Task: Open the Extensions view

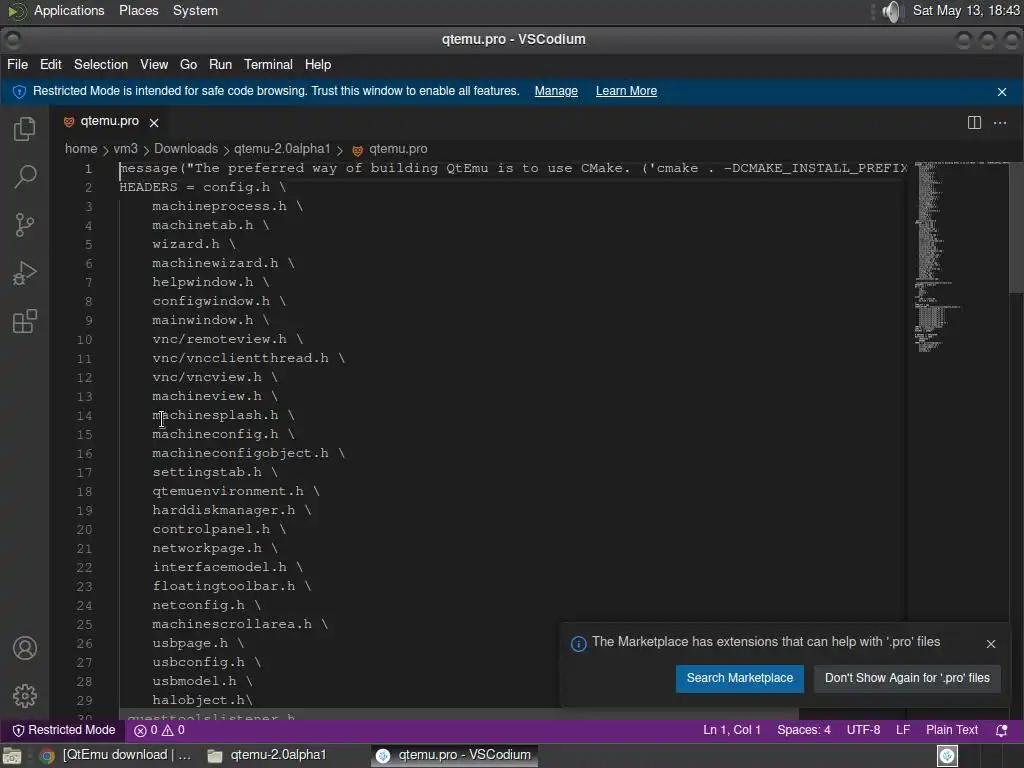Action: [x=25, y=321]
